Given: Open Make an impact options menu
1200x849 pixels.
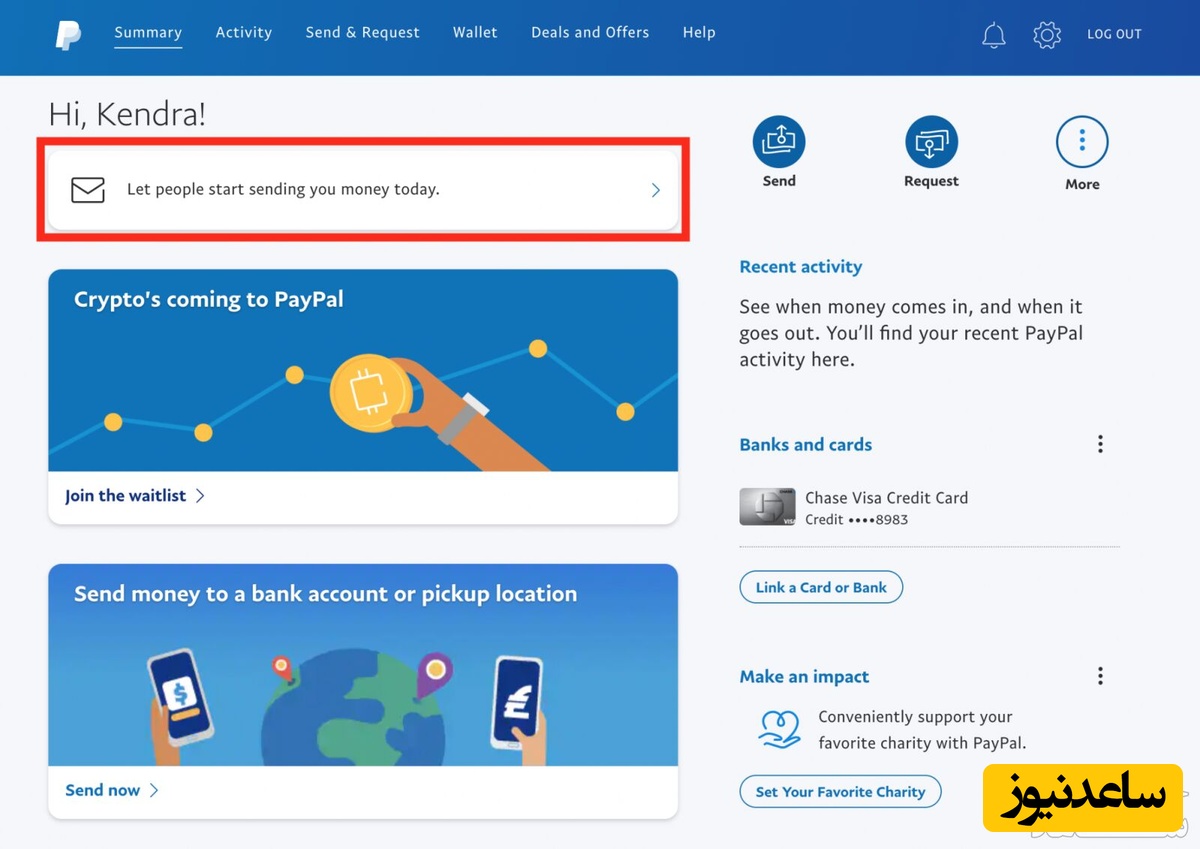Looking at the screenshot, I should click(1100, 676).
